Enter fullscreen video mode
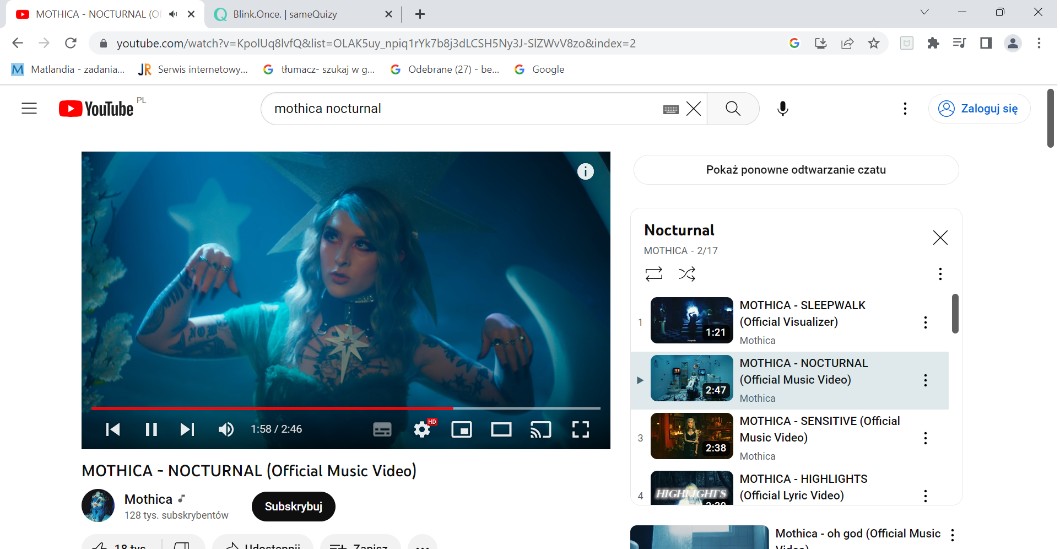This screenshot has width=1060, height=549. [580, 429]
